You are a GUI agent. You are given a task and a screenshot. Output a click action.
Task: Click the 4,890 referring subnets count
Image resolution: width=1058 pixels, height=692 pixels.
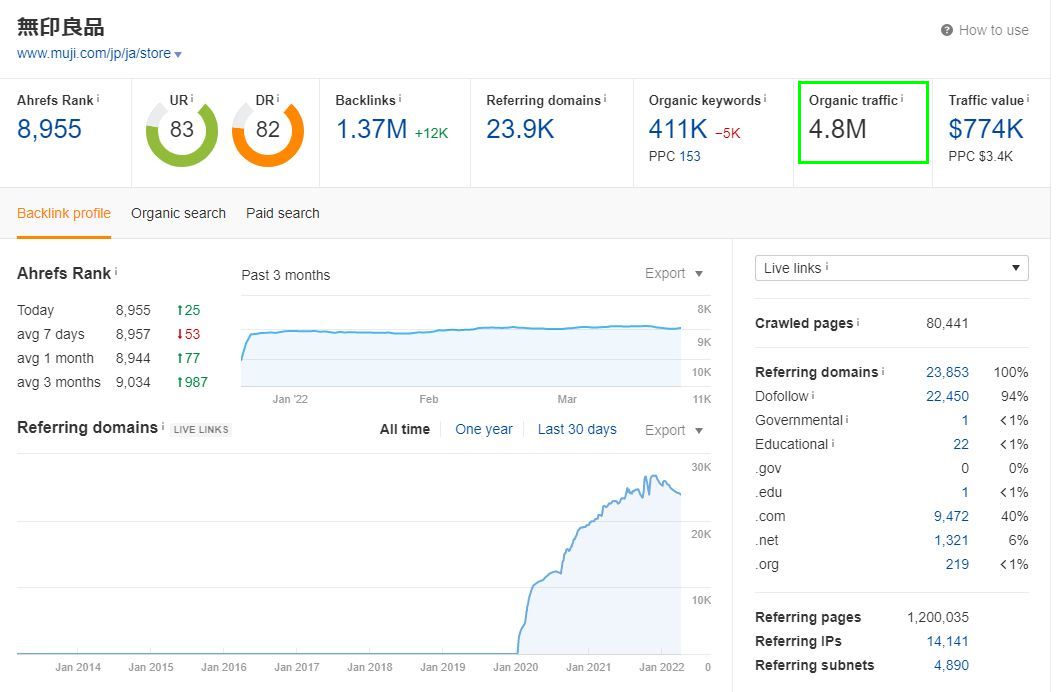tap(951, 665)
